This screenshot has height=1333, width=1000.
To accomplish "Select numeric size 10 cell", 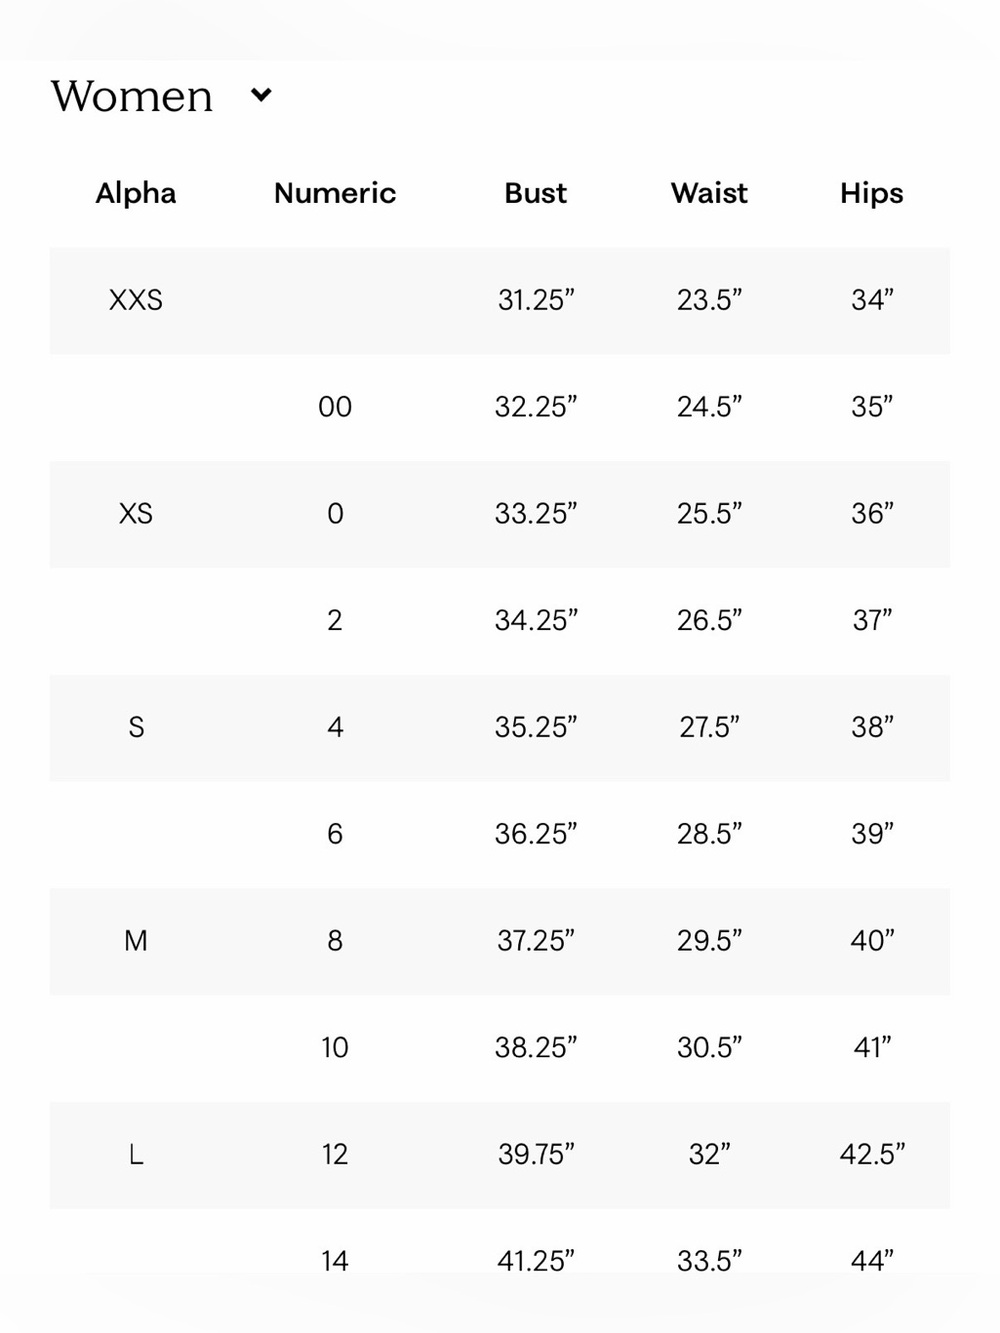I will (335, 1048).
